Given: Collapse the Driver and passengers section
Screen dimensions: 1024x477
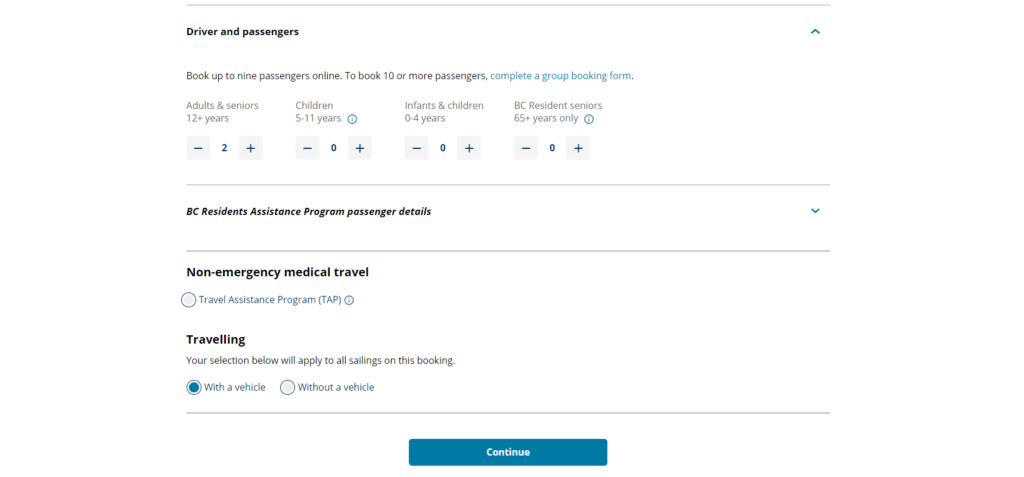Looking at the screenshot, I should 815,32.
